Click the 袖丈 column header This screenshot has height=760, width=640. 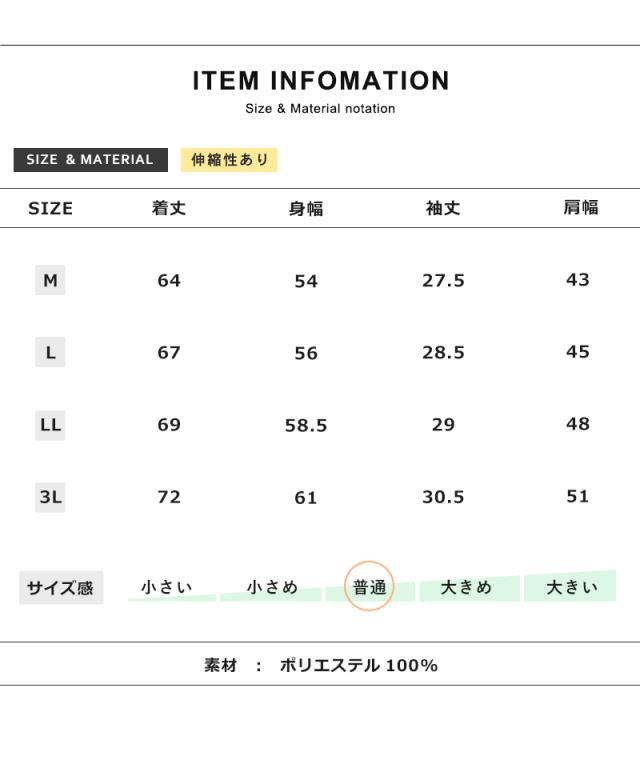click(x=443, y=209)
